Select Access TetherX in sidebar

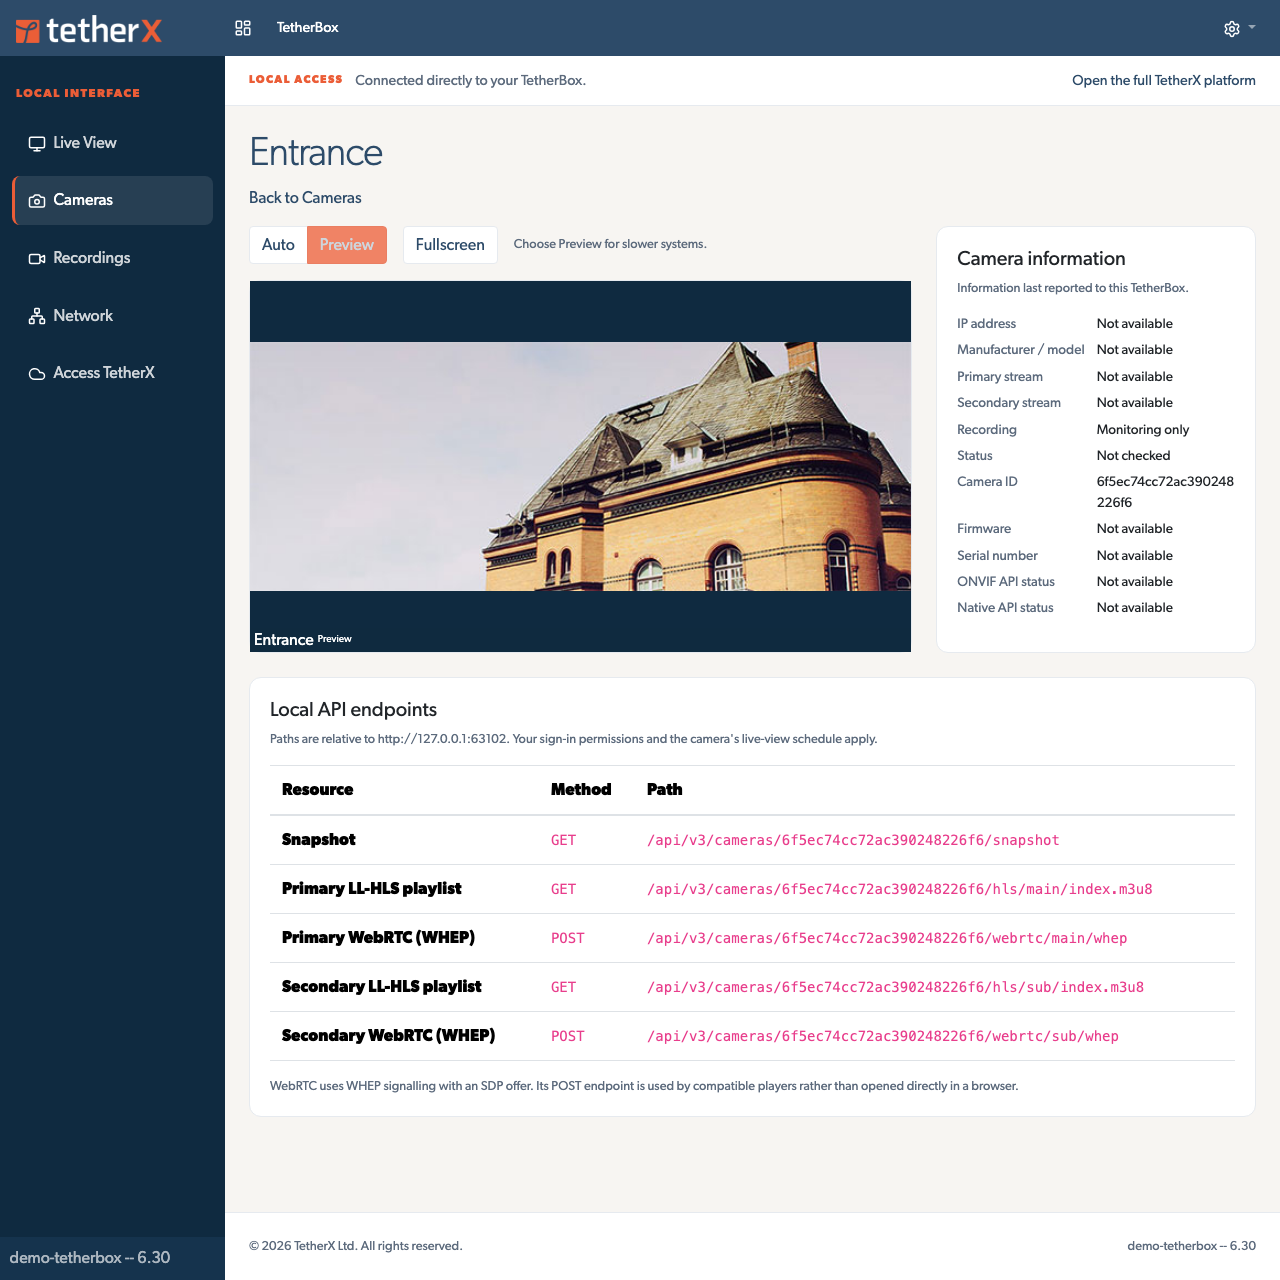click(112, 373)
